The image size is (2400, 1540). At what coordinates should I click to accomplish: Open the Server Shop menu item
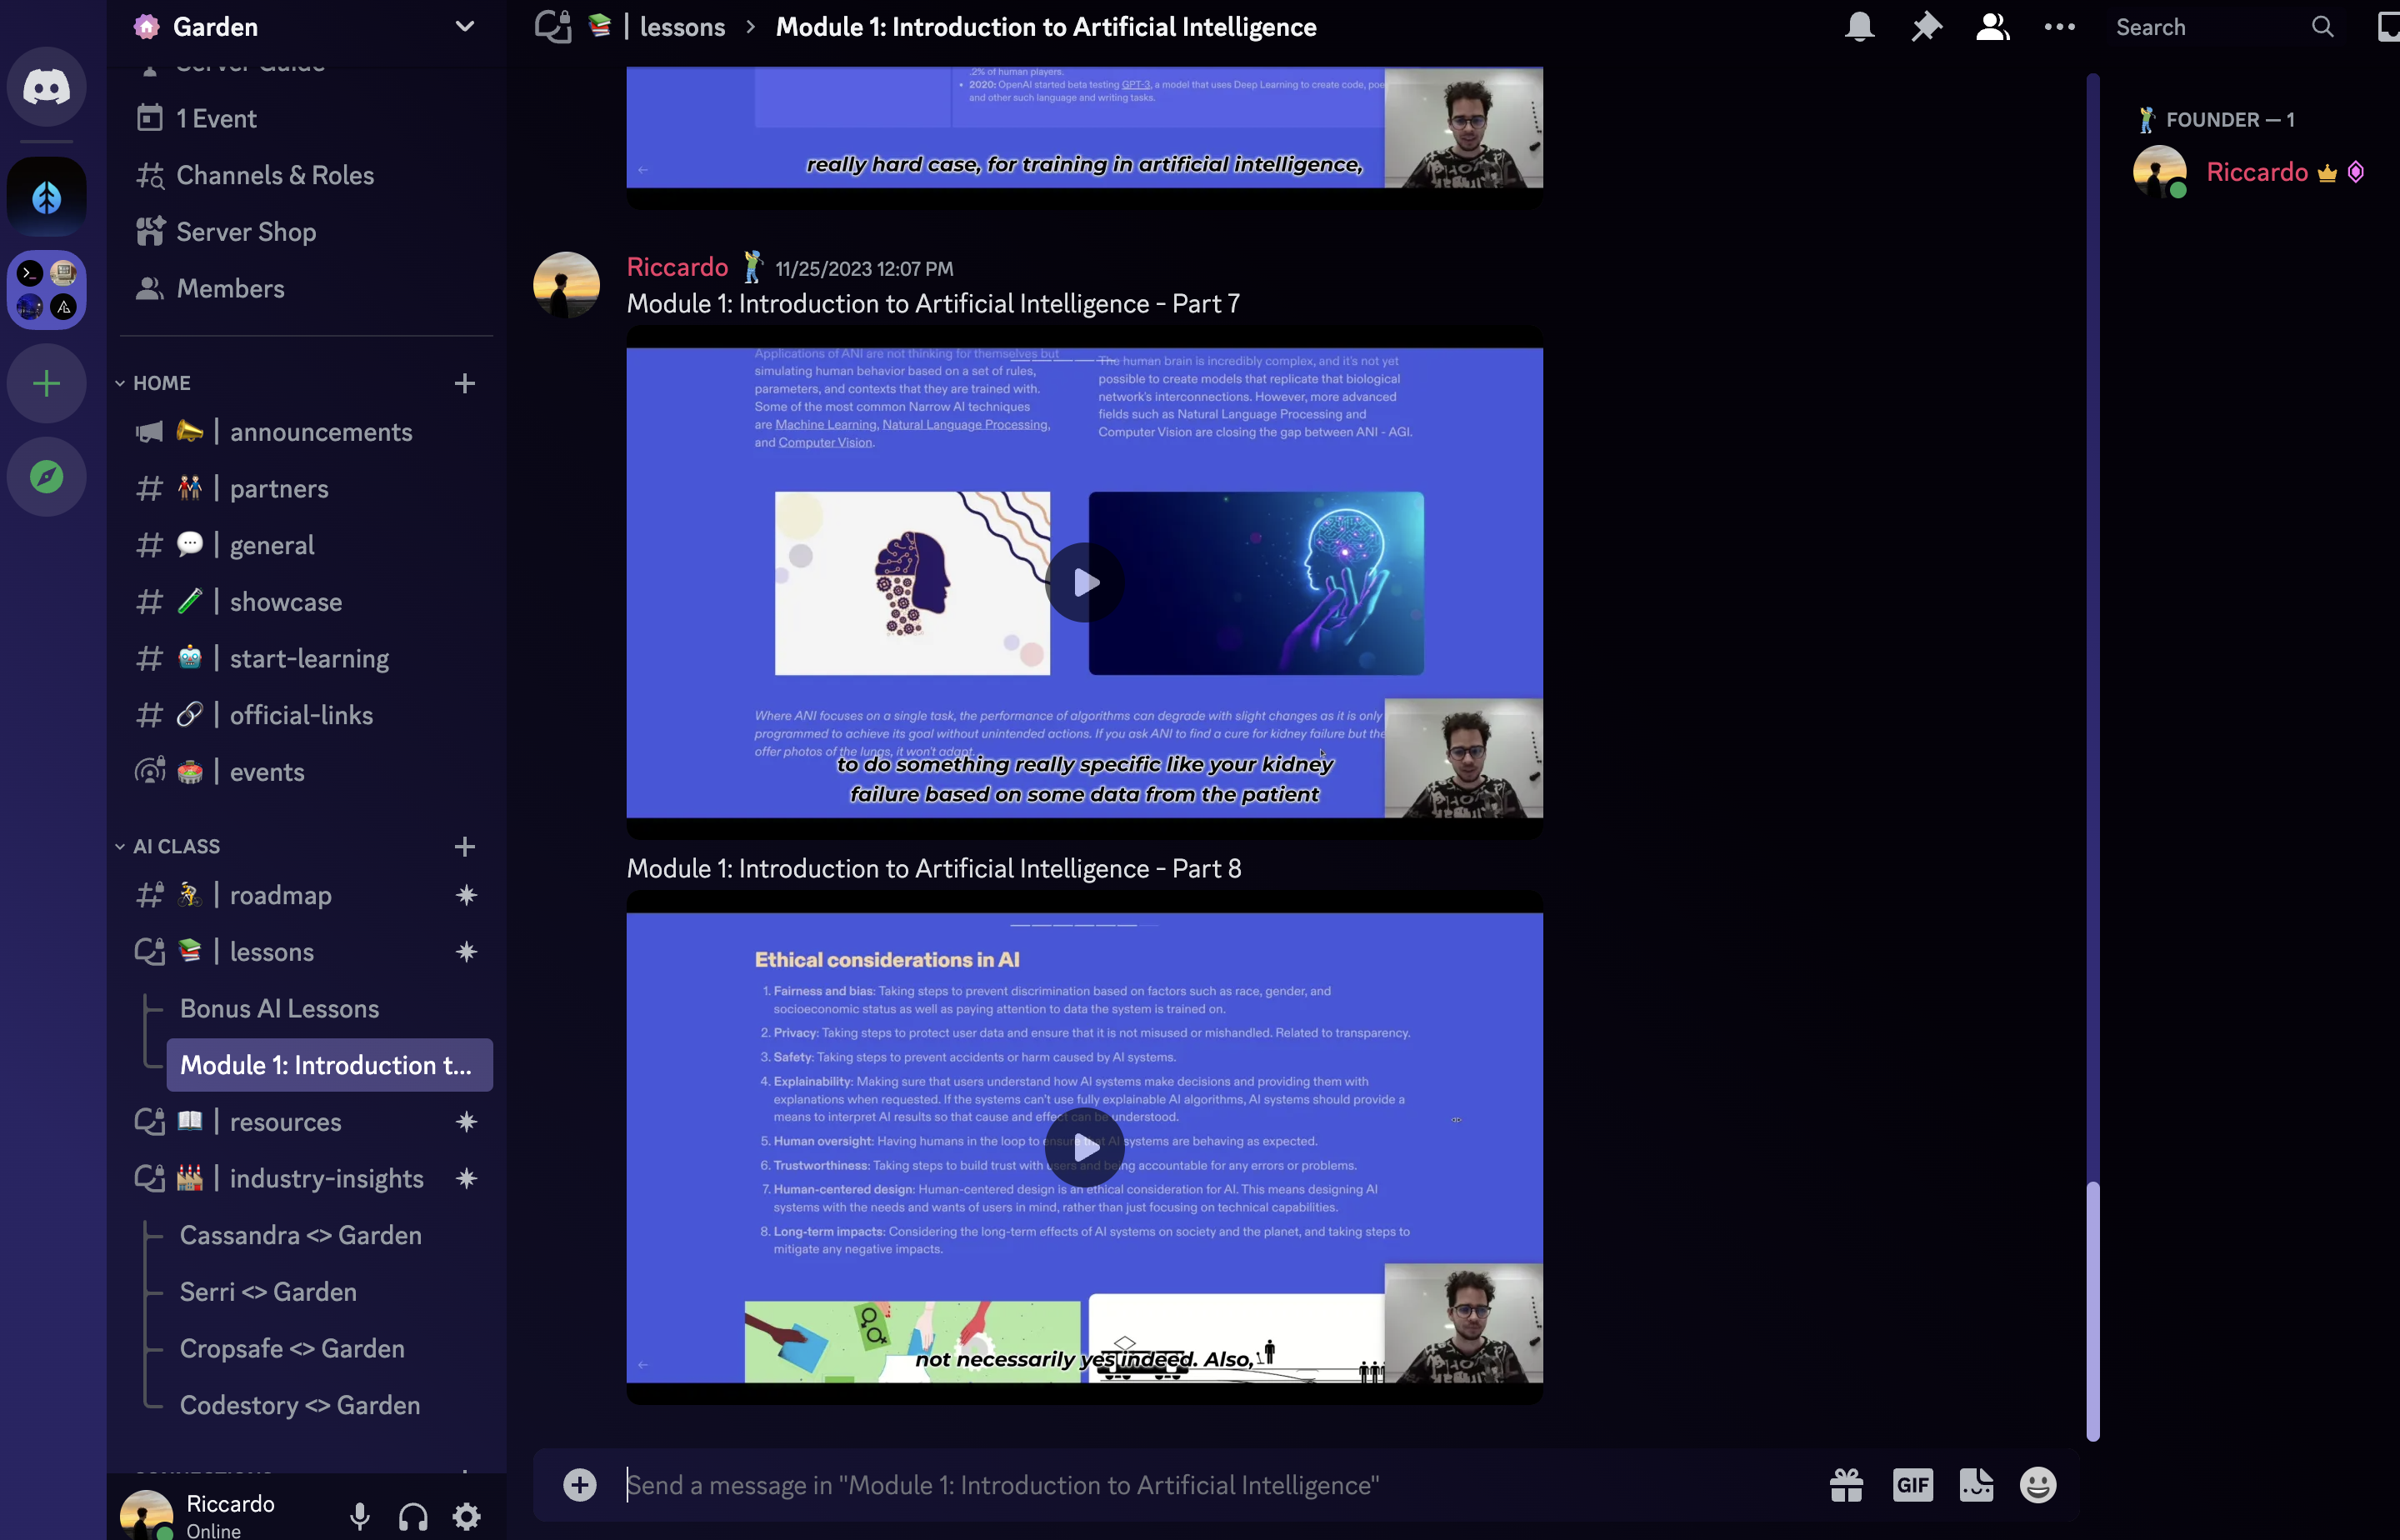pyautogui.click(x=246, y=232)
